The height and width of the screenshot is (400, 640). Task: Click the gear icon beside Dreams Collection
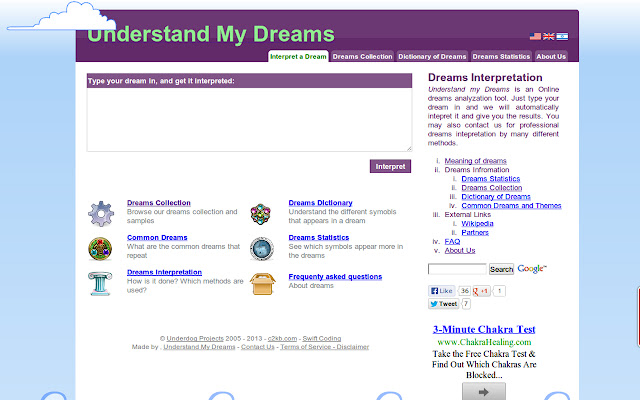(101, 213)
